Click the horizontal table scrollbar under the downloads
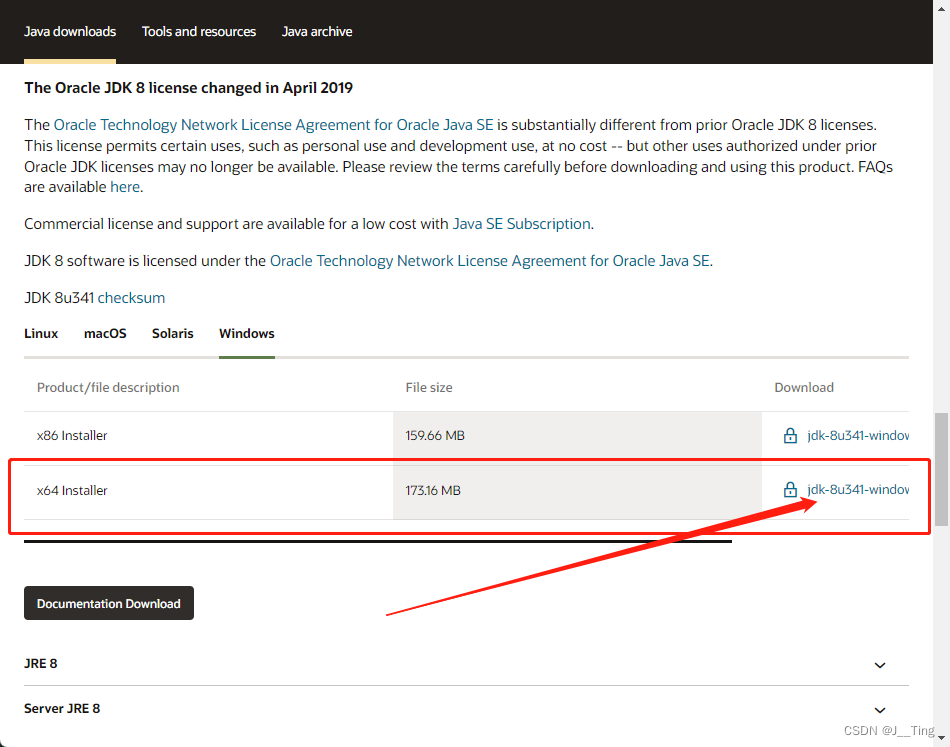 tap(377, 541)
